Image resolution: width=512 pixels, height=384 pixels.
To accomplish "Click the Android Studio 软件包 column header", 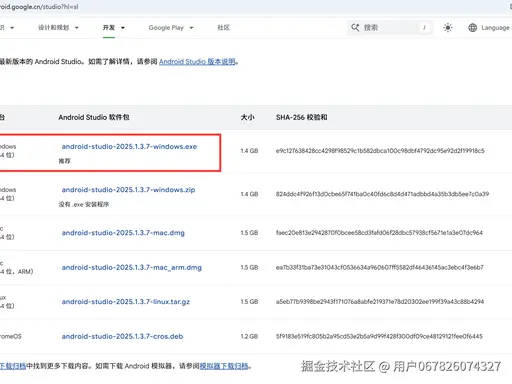I will tap(94, 117).
